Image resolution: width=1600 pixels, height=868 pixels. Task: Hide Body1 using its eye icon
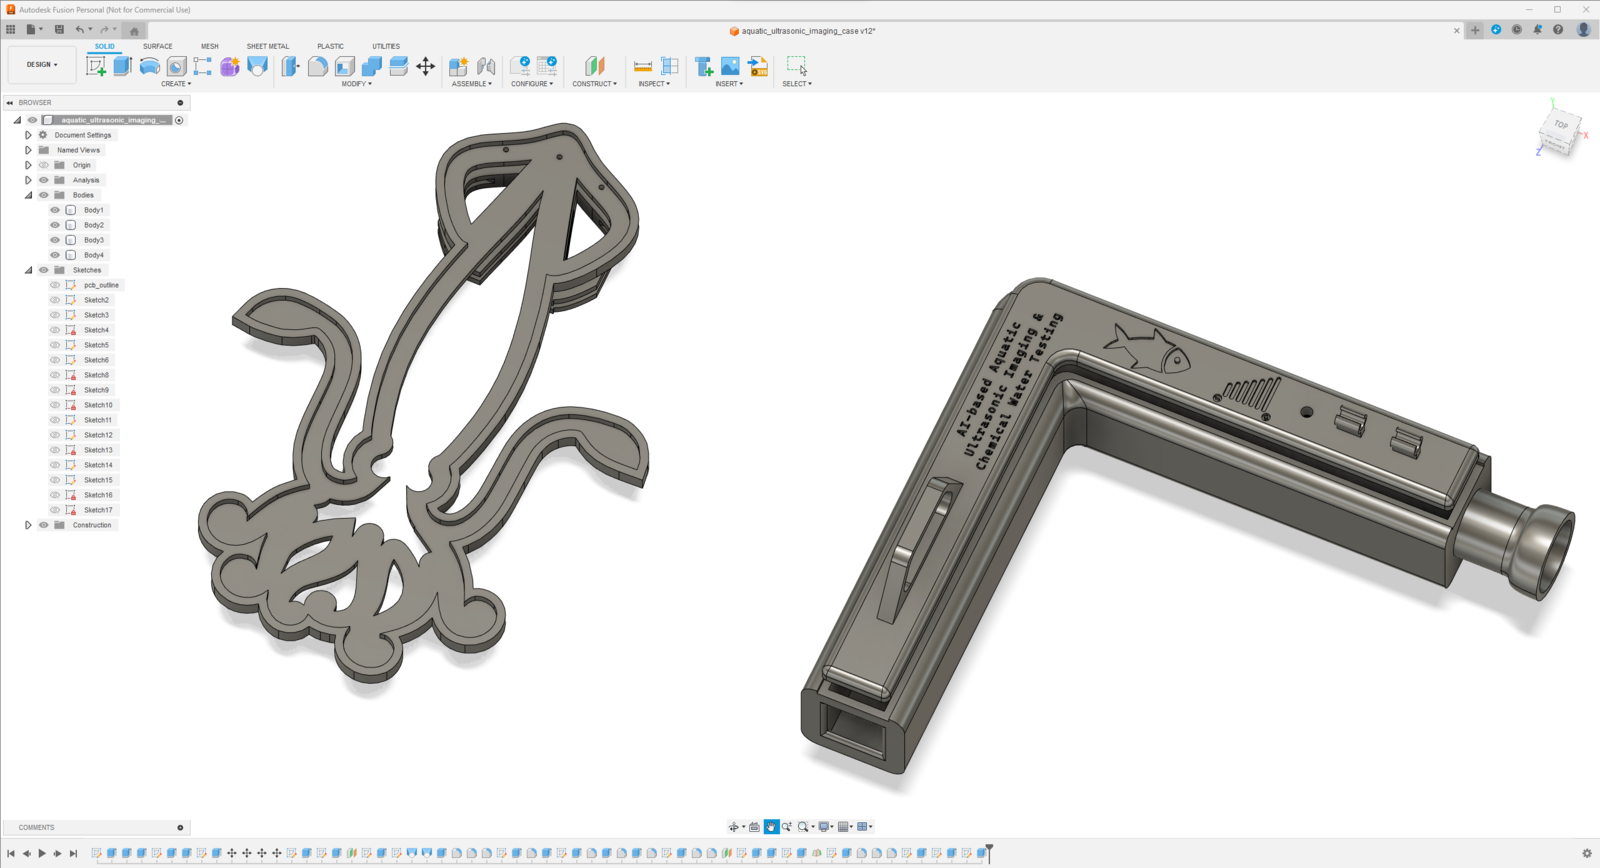point(55,210)
